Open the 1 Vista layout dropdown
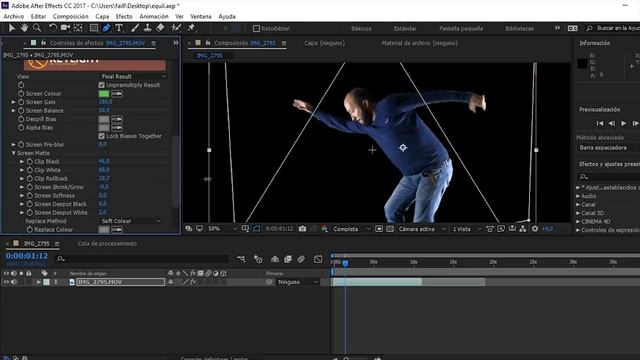This screenshot has width=640, height=360. (467, 229)
